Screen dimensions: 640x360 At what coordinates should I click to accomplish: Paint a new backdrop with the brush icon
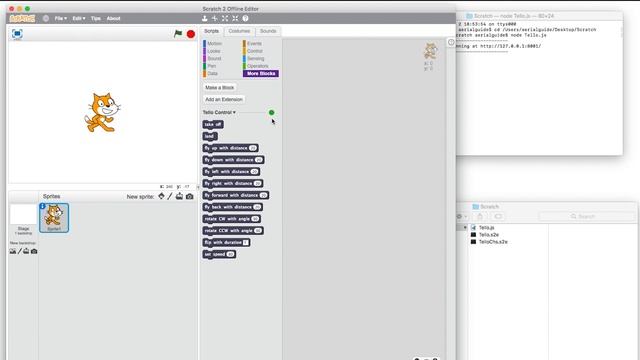click(x=19, y=251)
